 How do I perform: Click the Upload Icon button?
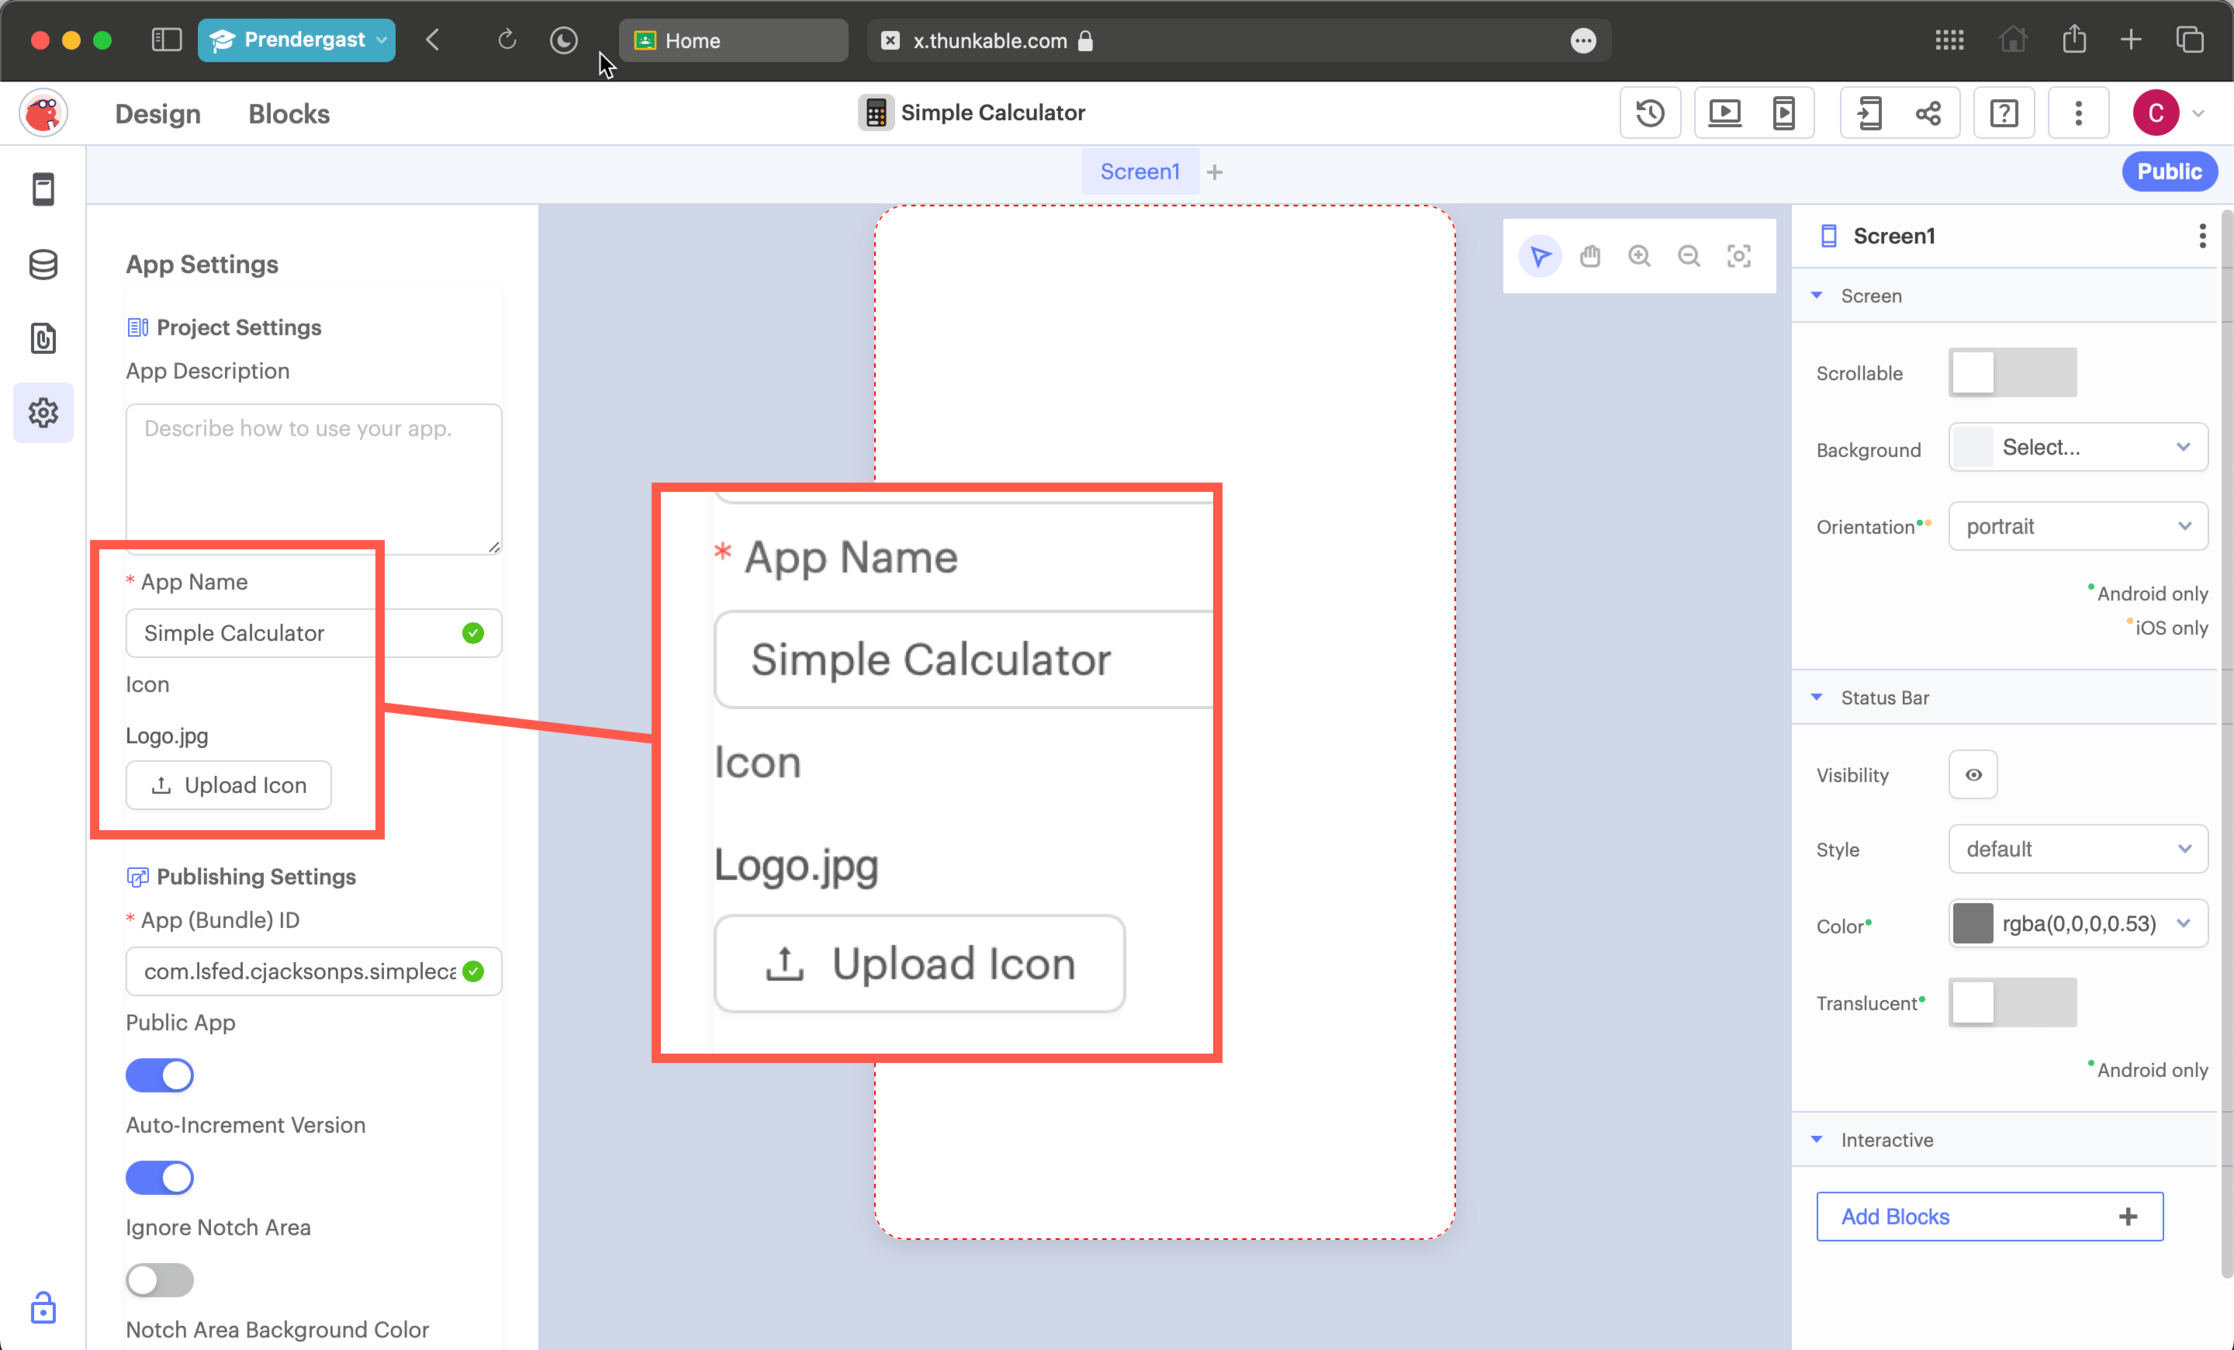pos(228,785)
